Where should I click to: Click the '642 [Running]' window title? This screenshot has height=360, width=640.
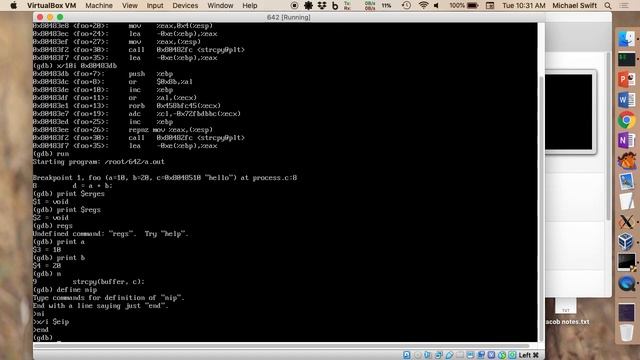(x=288, y=17)
